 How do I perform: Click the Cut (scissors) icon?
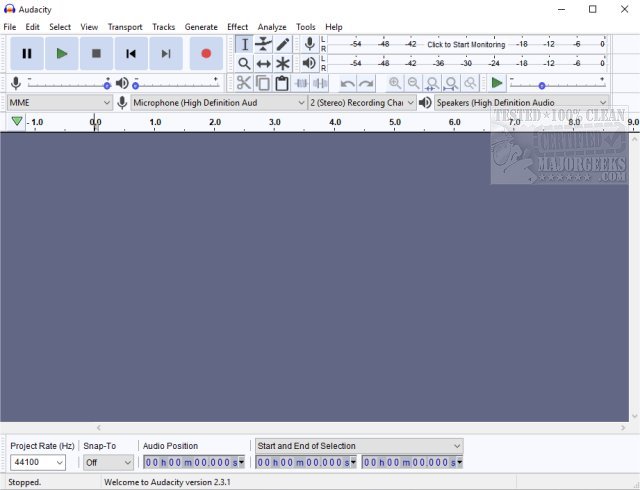pyautogui.click(x=244, y=83)
